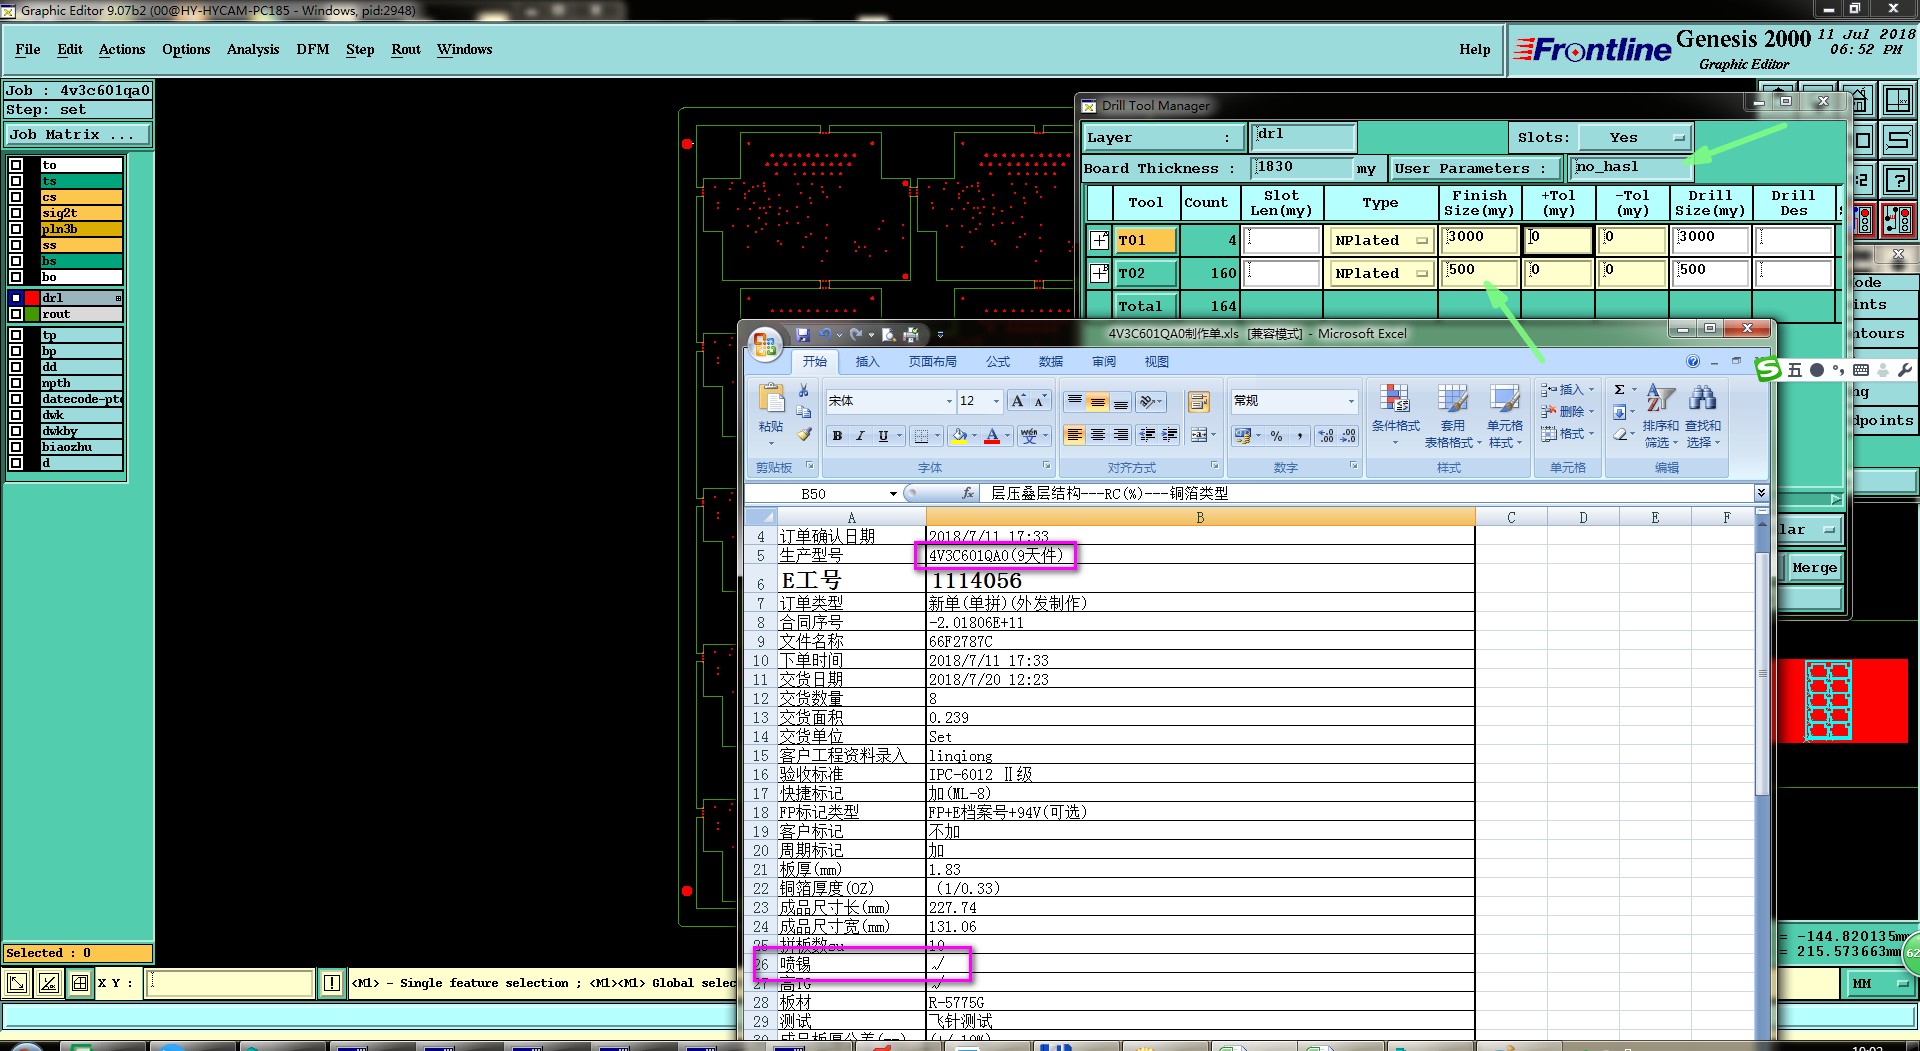The image size is (1920, 1051).
Task: Click the center text alignment icon in Excel
Action: tap(1098, 435)
